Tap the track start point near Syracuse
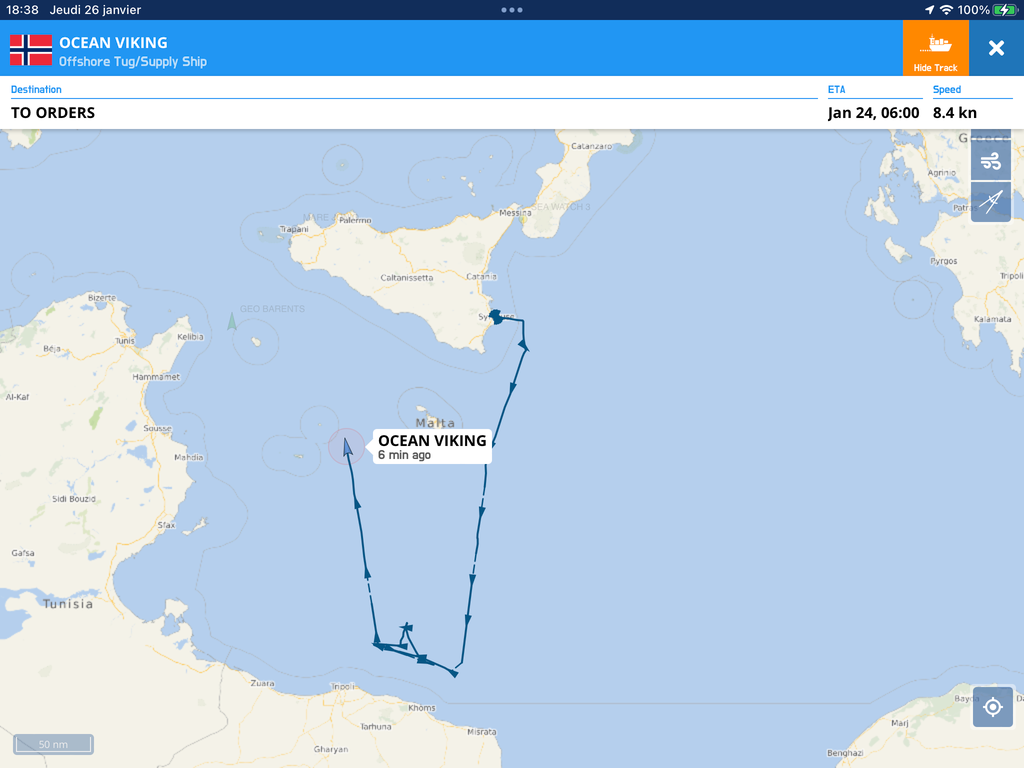 tap(496, 317)
